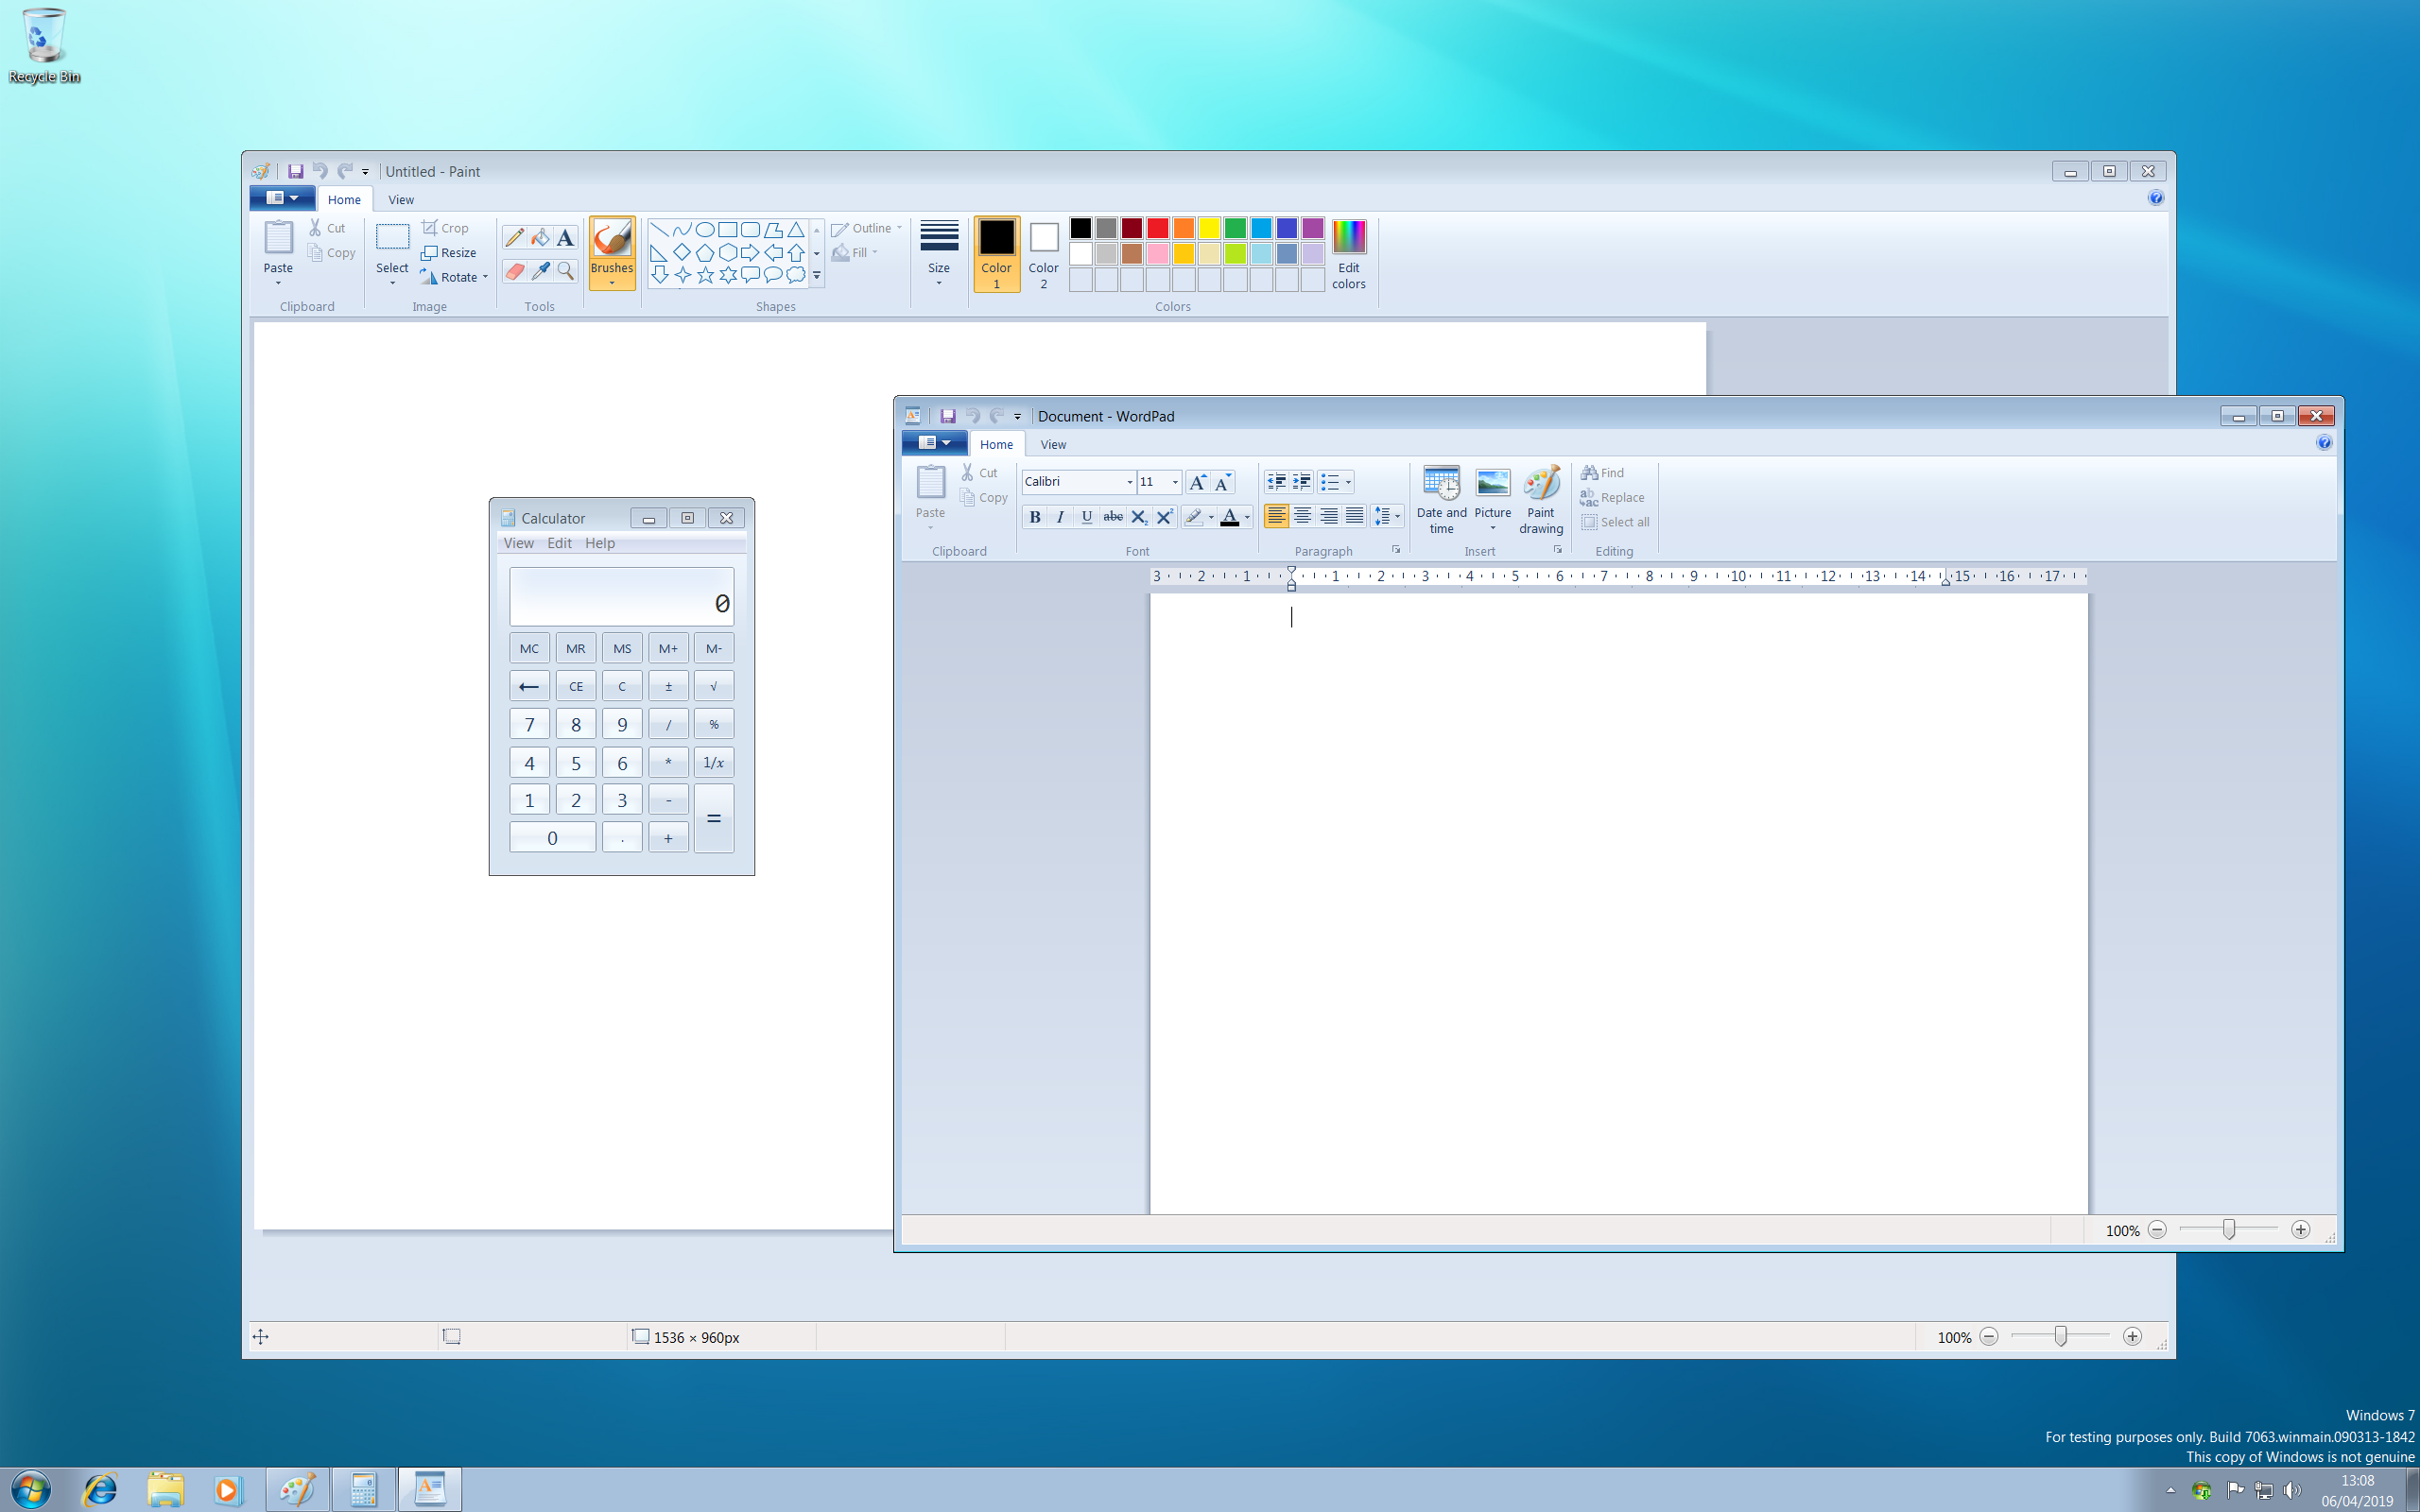Select the Pencil tool in Paint
The height and width of the screenshot is (1512, 2420).
[x=514, y=237]
